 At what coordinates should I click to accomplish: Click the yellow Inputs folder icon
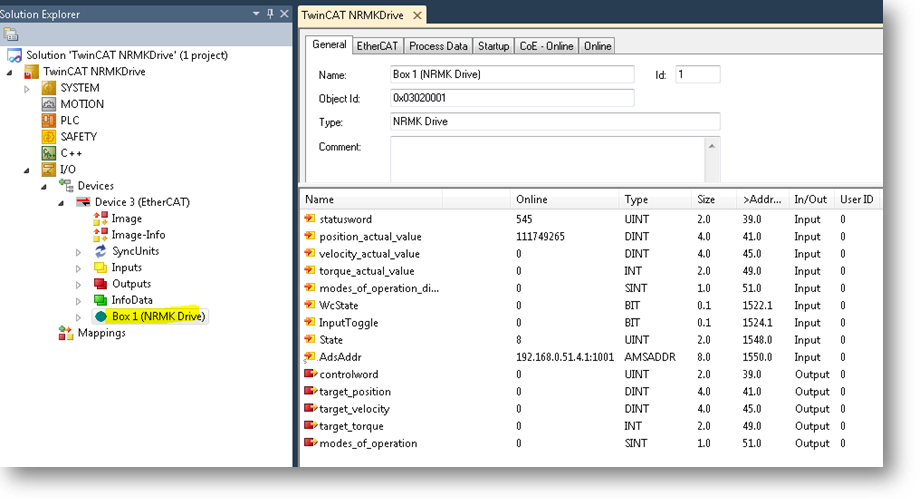(100, 268)
